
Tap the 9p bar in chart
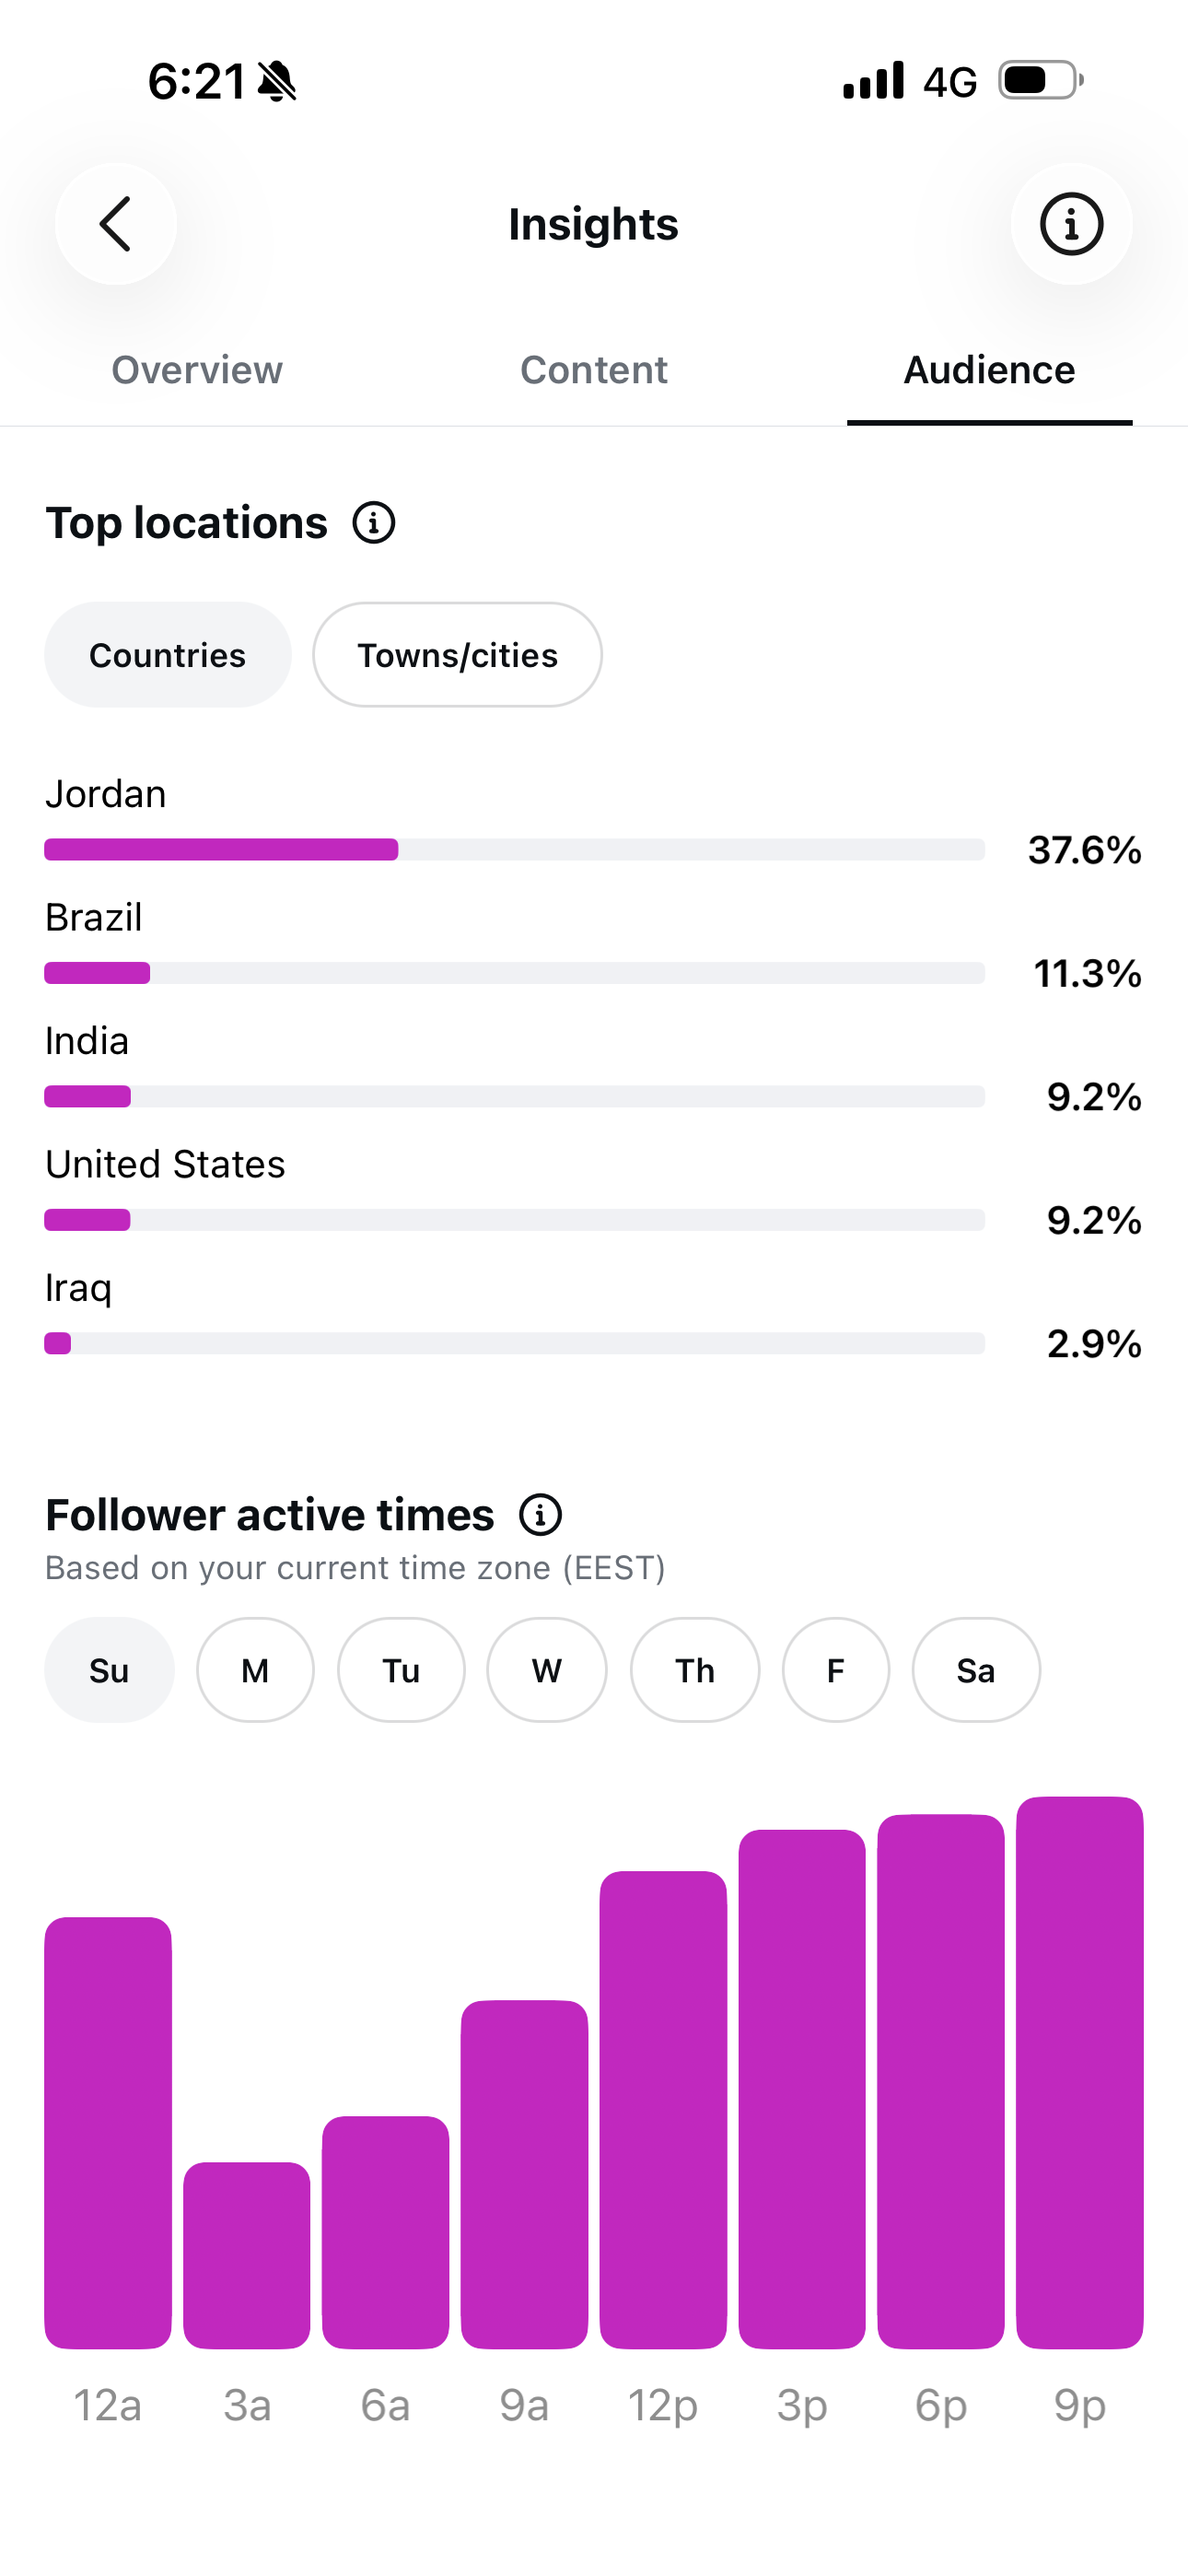(x=1080, y=2072)
